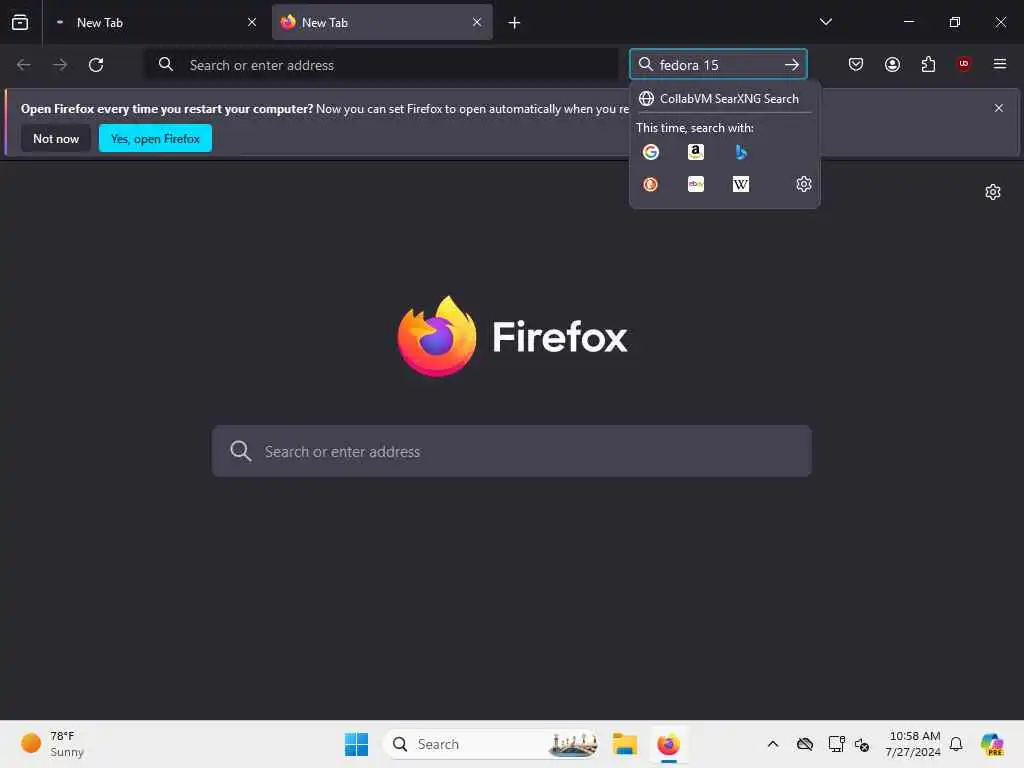Click the fedora 15 search field
Screen dimensions: 1024x768
pyautogui.click(x=717, y=65)
